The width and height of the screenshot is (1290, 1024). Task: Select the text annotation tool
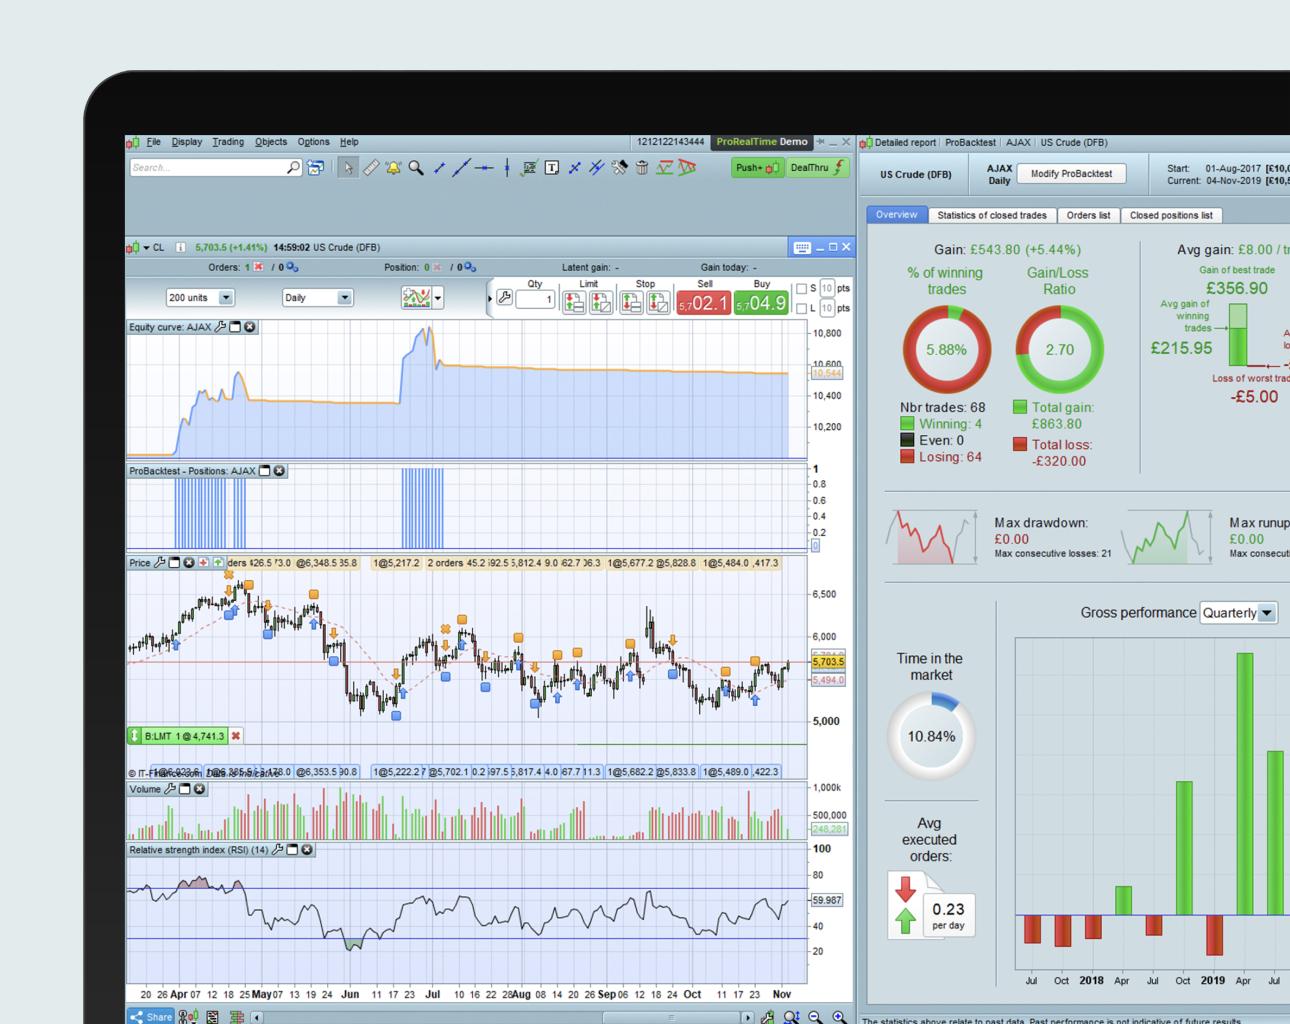tap(551, 168)
